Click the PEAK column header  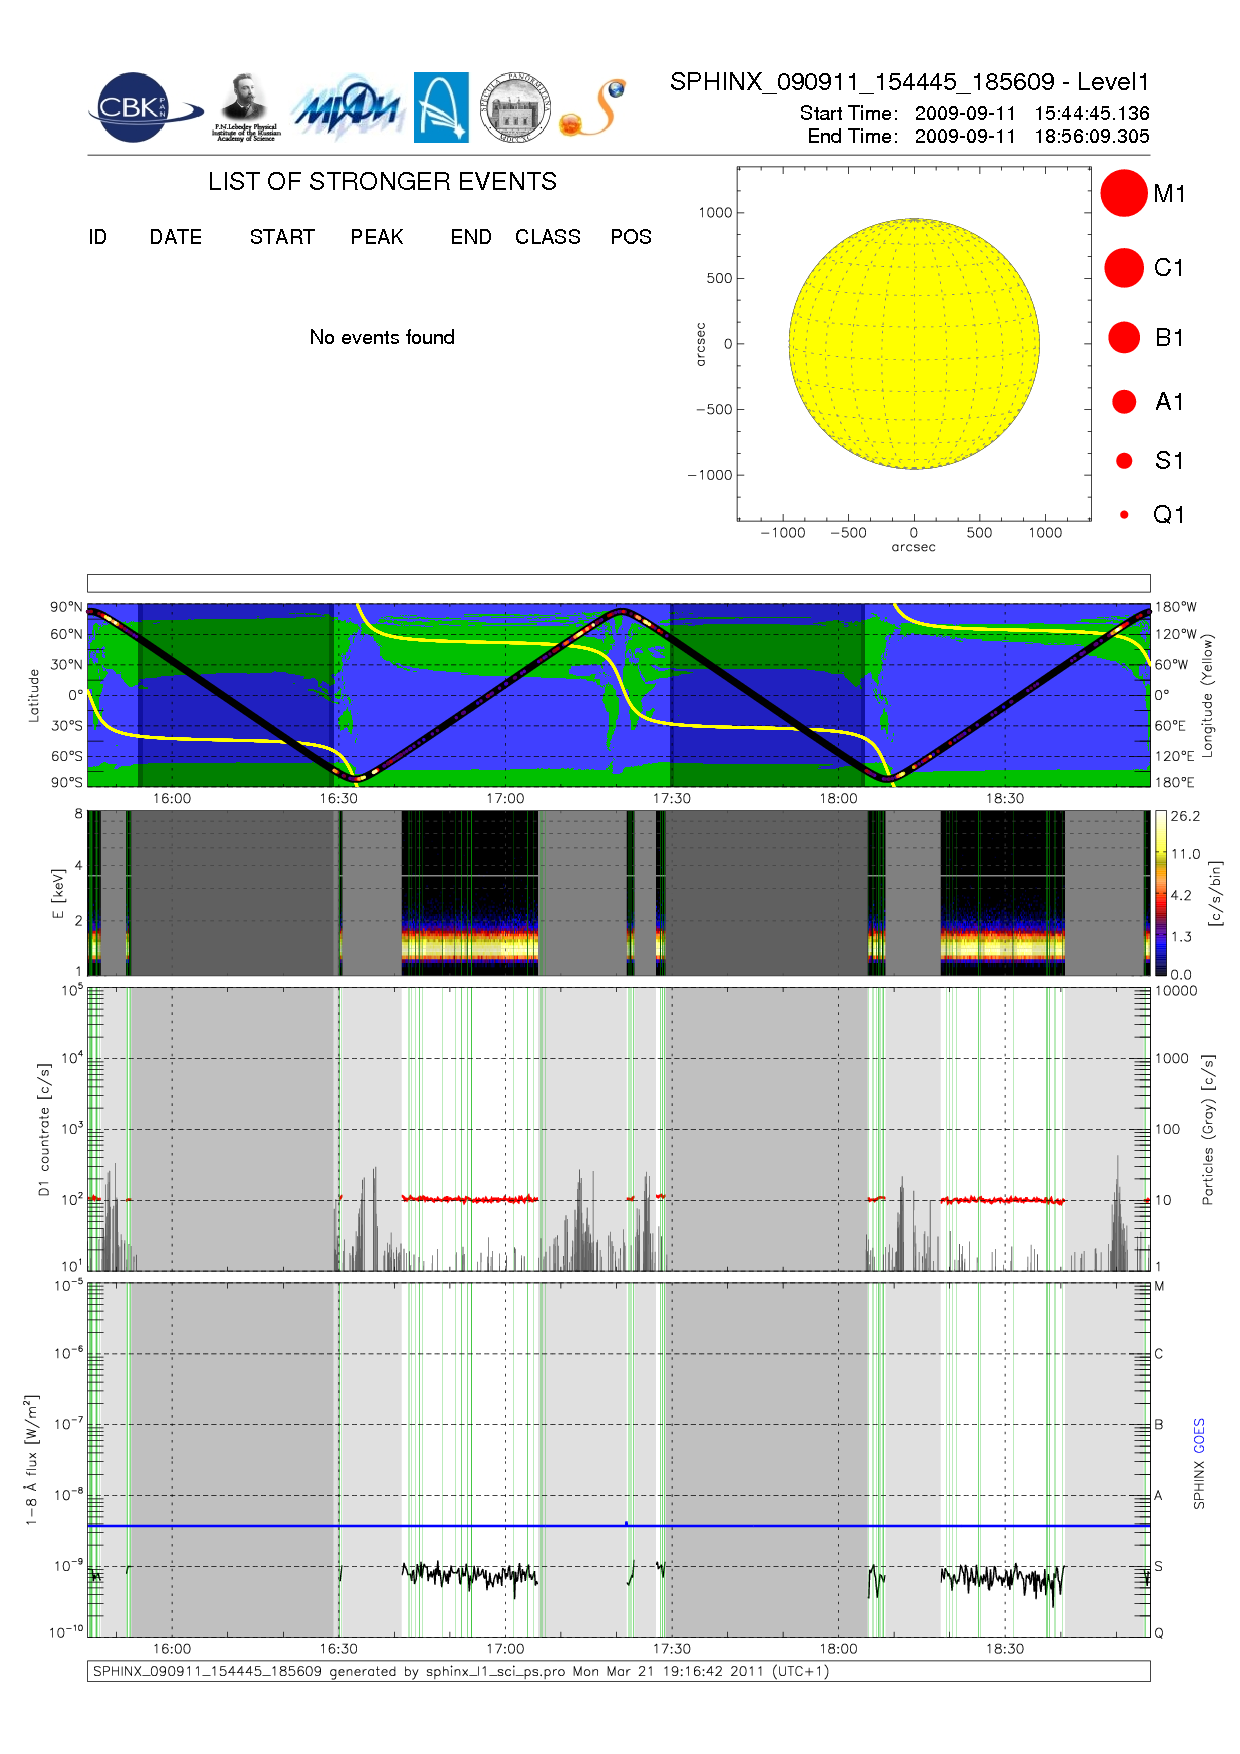377,237
